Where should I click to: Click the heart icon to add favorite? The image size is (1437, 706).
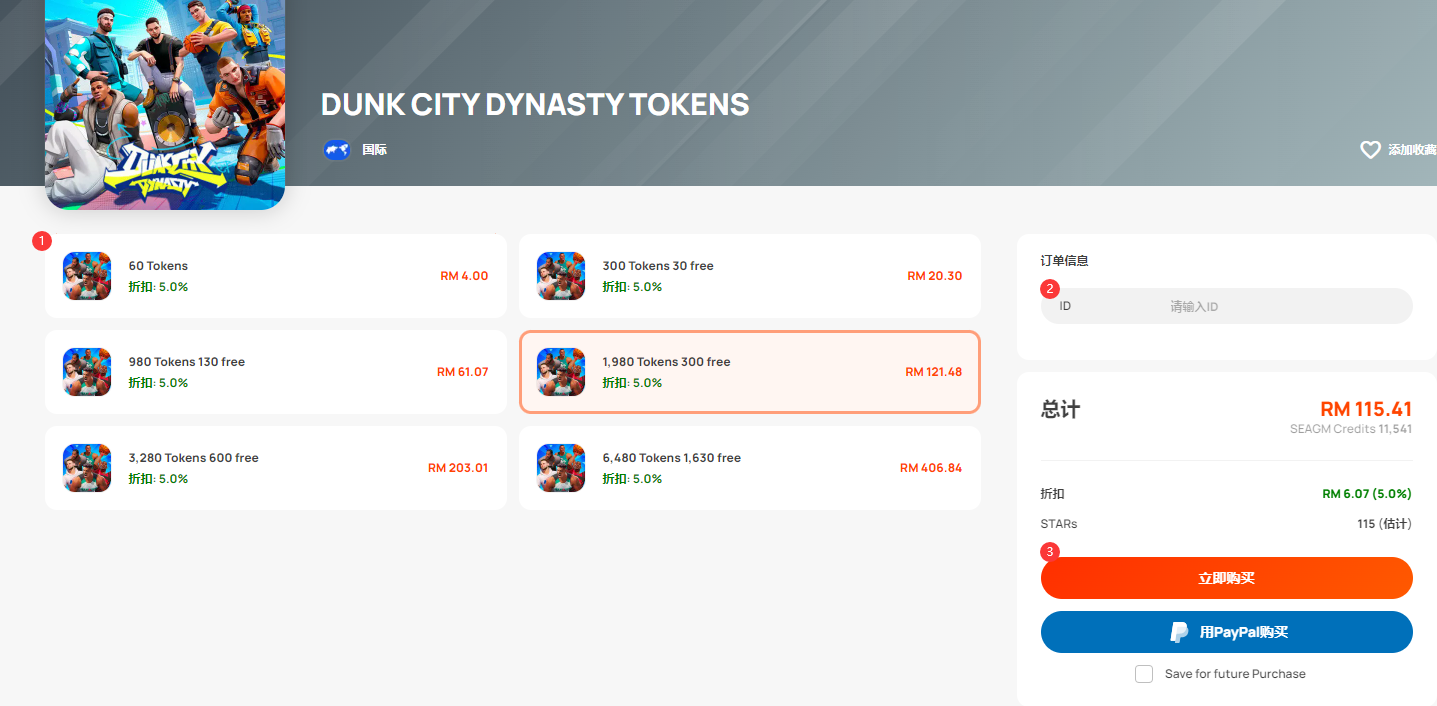1370,150
